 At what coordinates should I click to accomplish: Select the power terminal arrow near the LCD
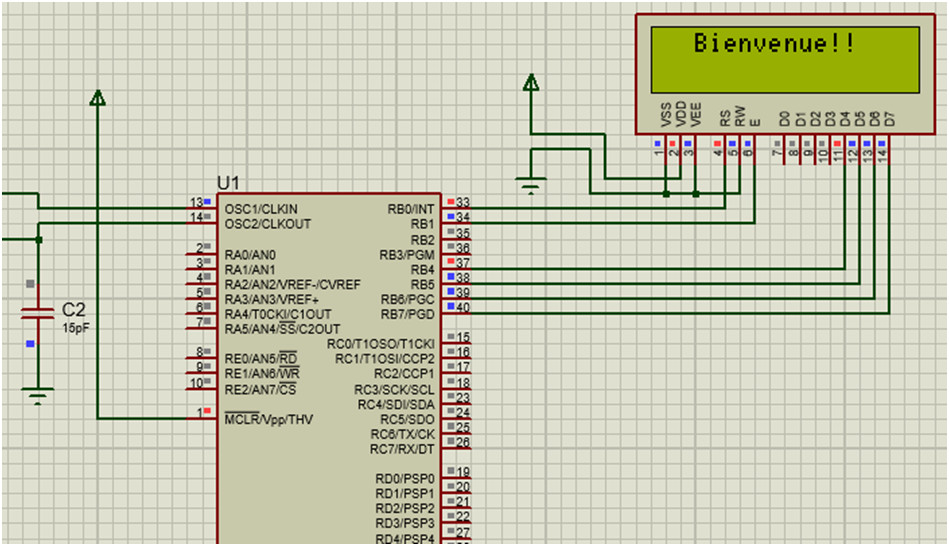(531, 83)
